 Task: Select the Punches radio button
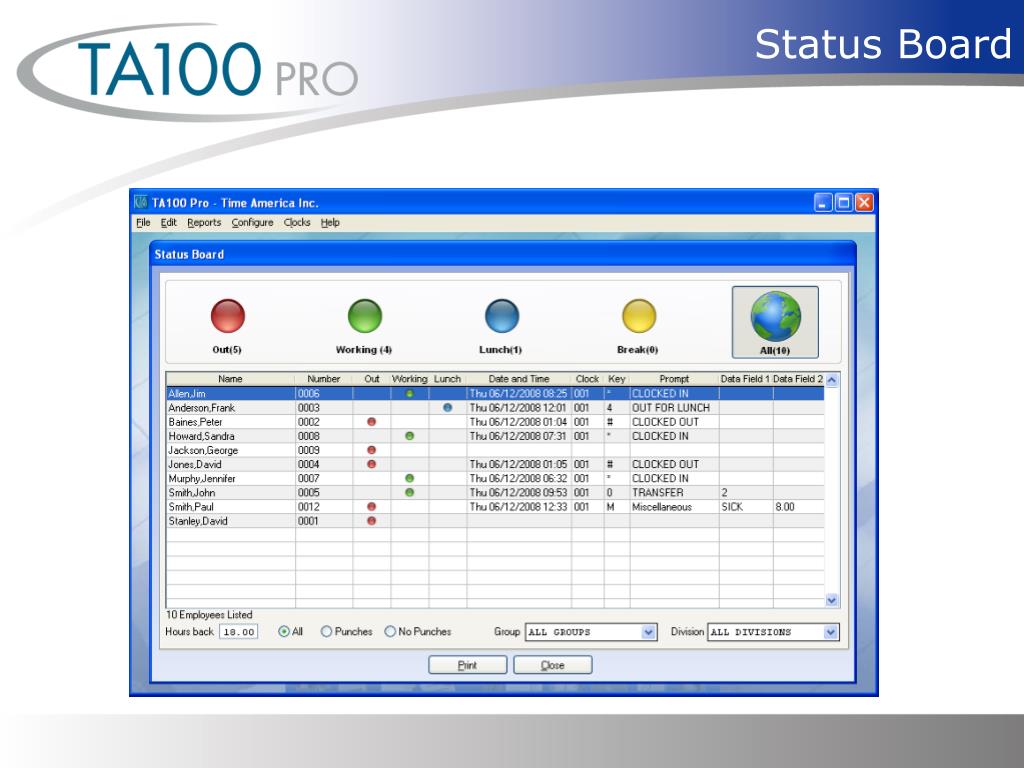(326, 632)
